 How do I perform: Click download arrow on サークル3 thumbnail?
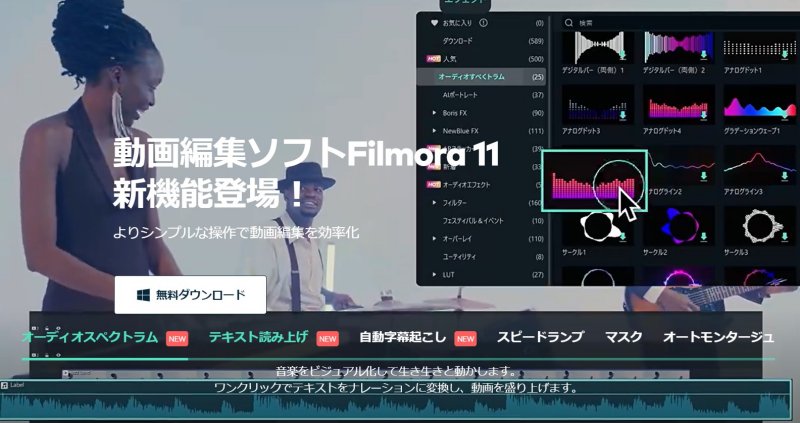[785, 237]
